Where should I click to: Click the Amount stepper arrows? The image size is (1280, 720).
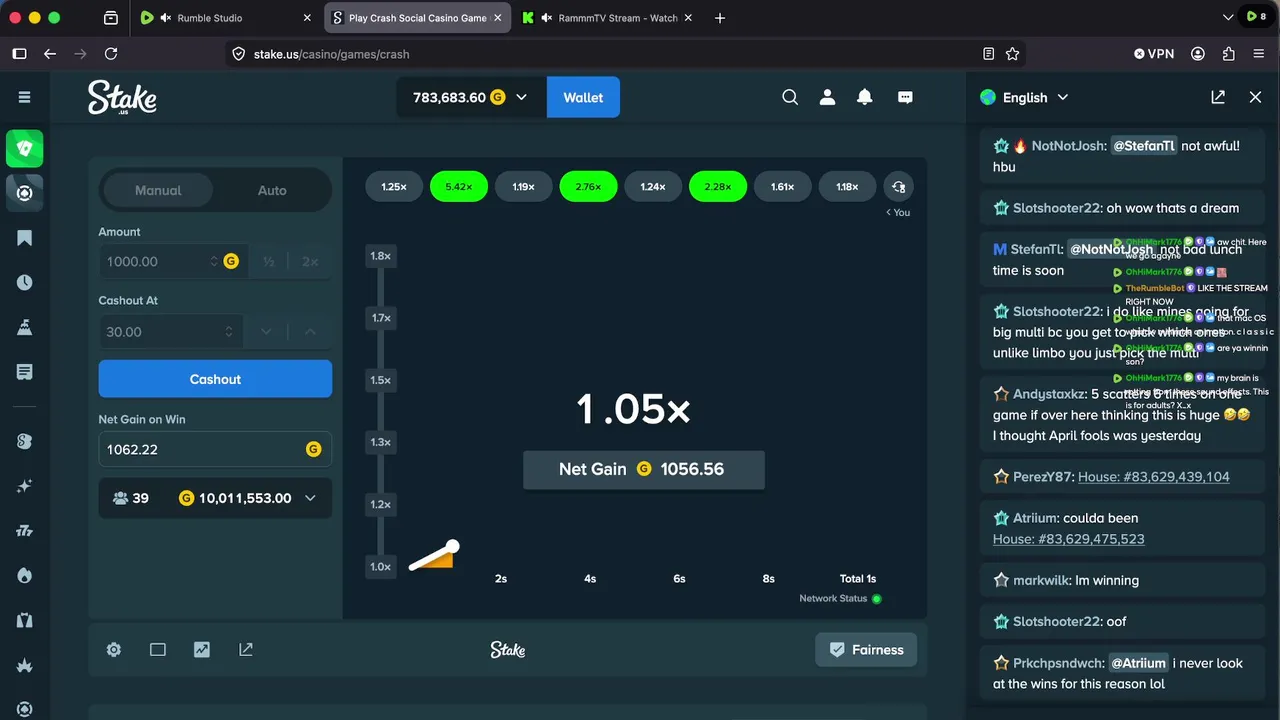point(213,261)
